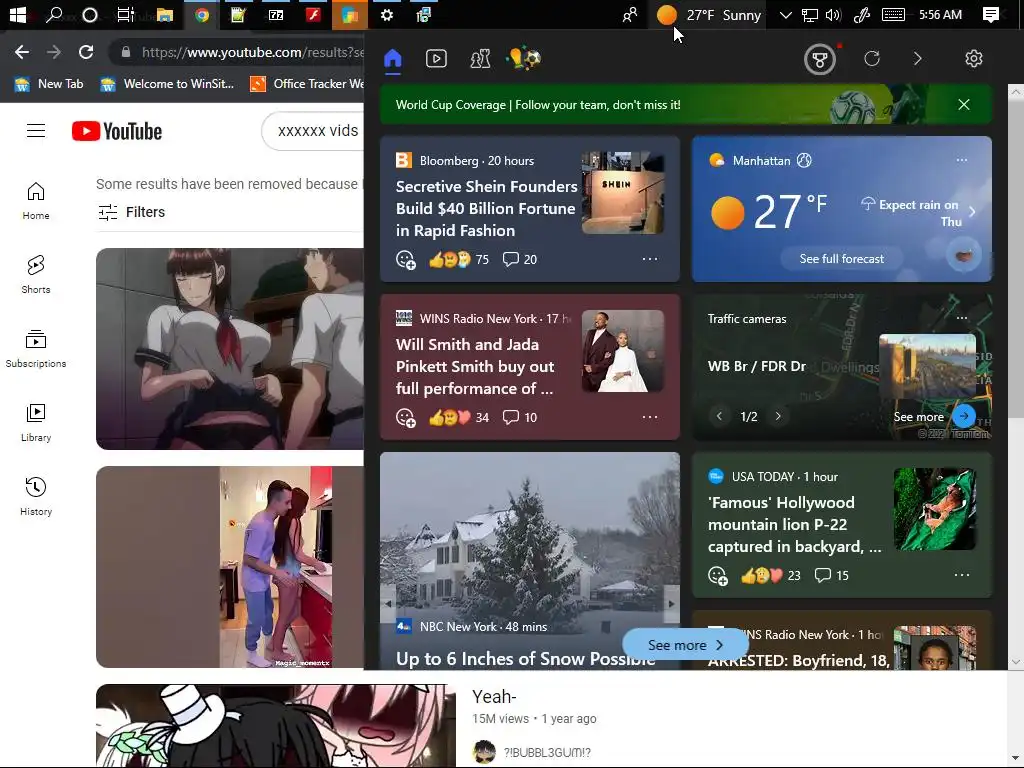Open the rewards medal icon

pos(820,59)
